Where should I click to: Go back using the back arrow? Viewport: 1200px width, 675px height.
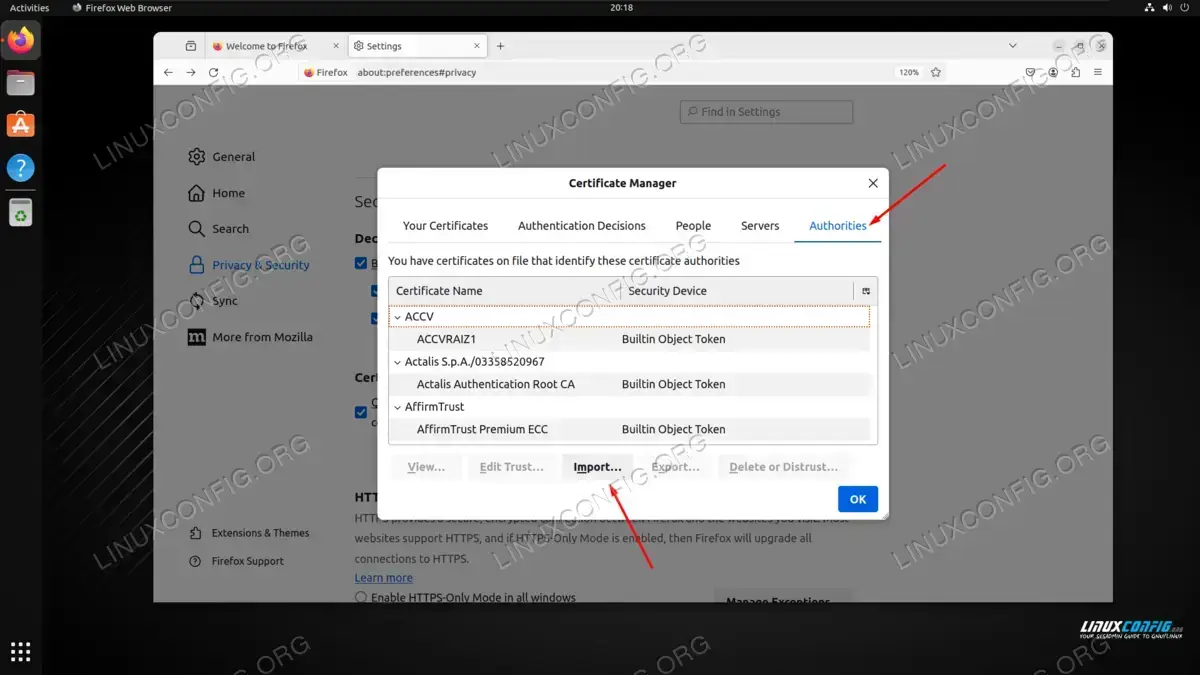[x=169, y=73]
